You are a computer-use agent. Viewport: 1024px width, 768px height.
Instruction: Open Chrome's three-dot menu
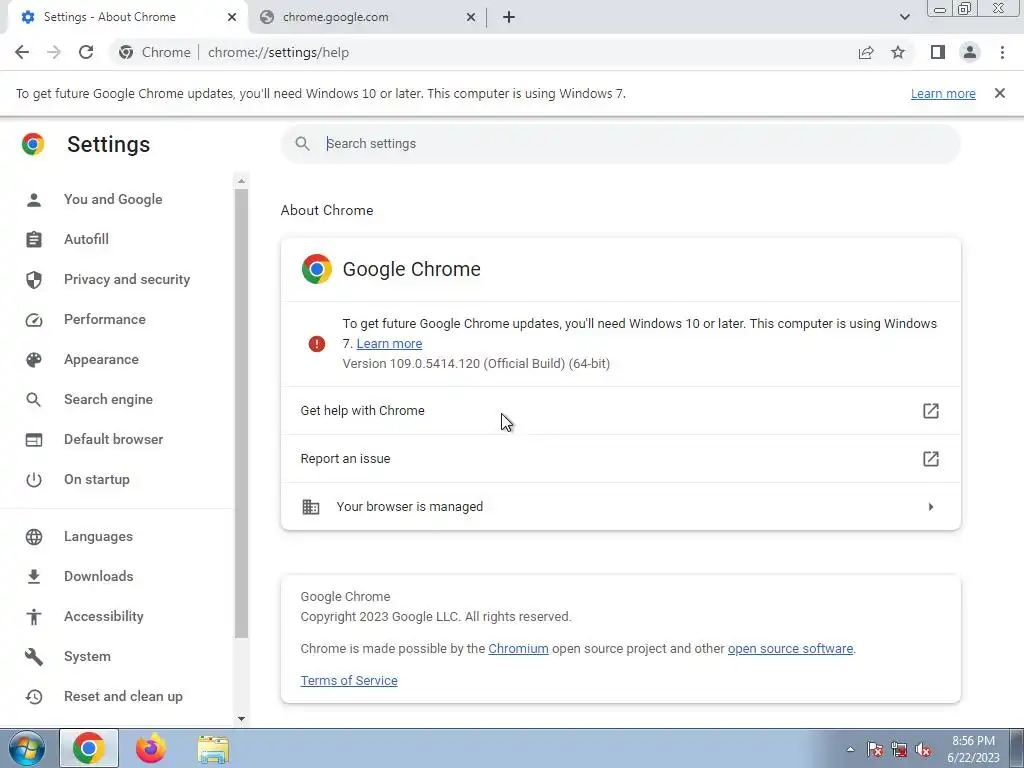(1002, 52)
